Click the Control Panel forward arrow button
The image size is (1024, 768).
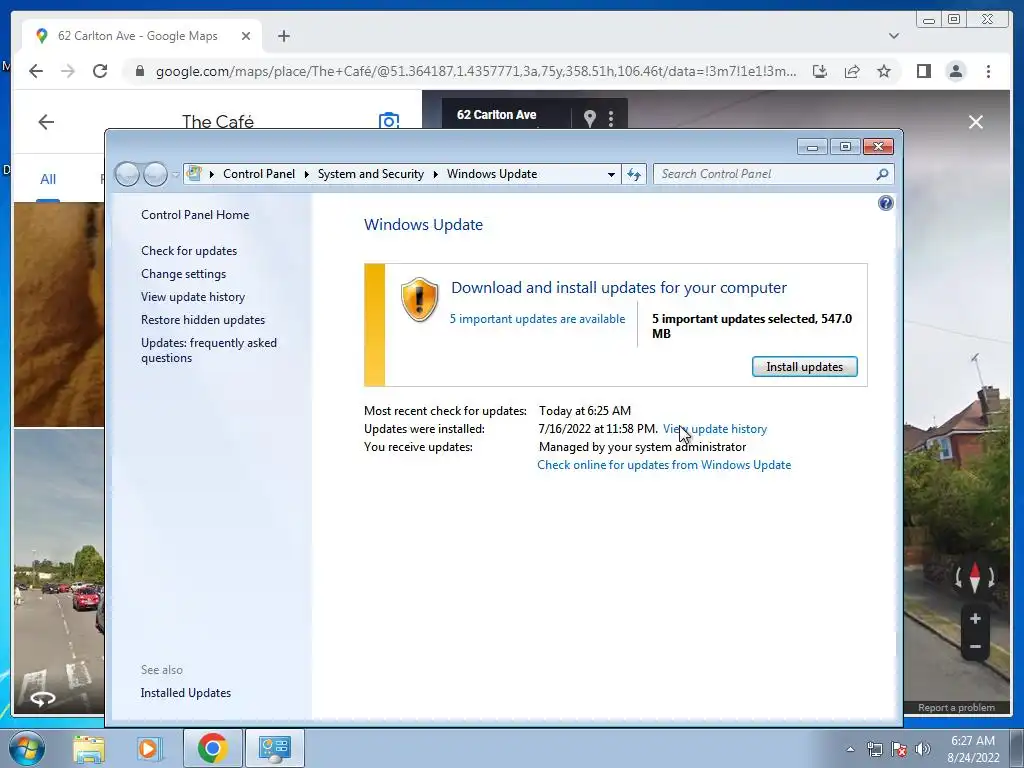pyautogui.click(x=155, y=174)
